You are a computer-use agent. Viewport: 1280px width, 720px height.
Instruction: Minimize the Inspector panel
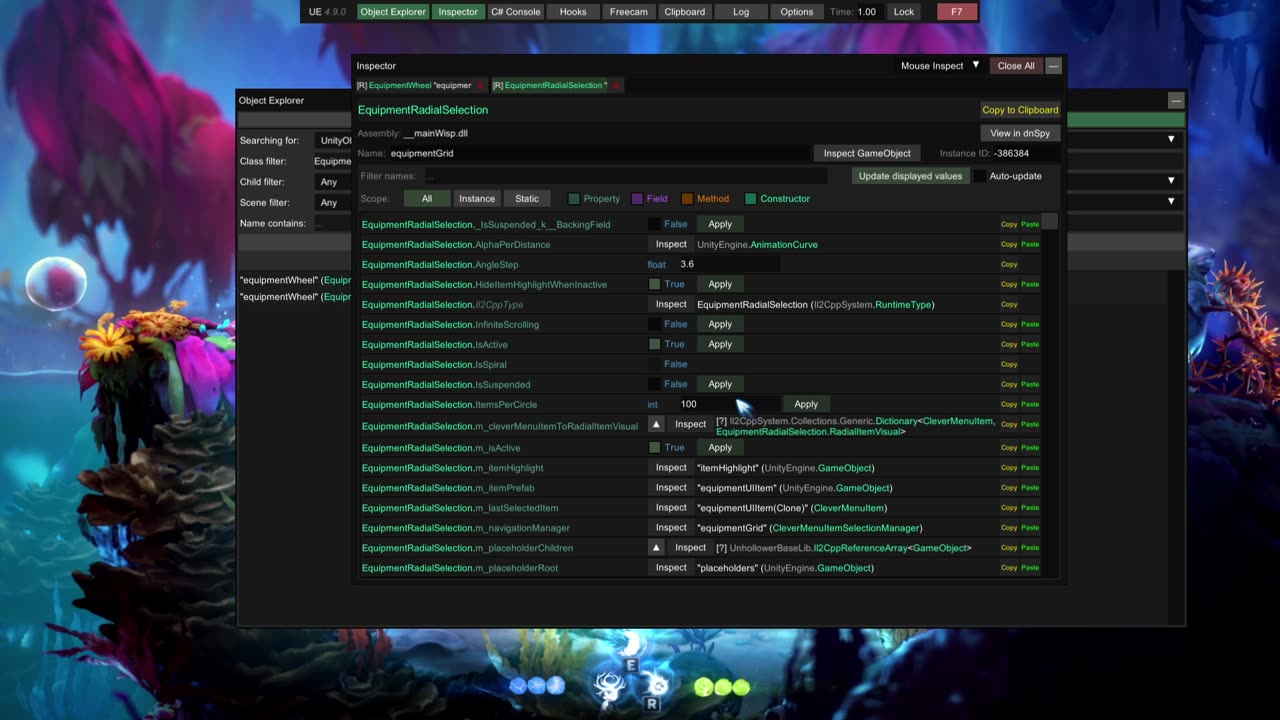click(x=1053, y=66)
